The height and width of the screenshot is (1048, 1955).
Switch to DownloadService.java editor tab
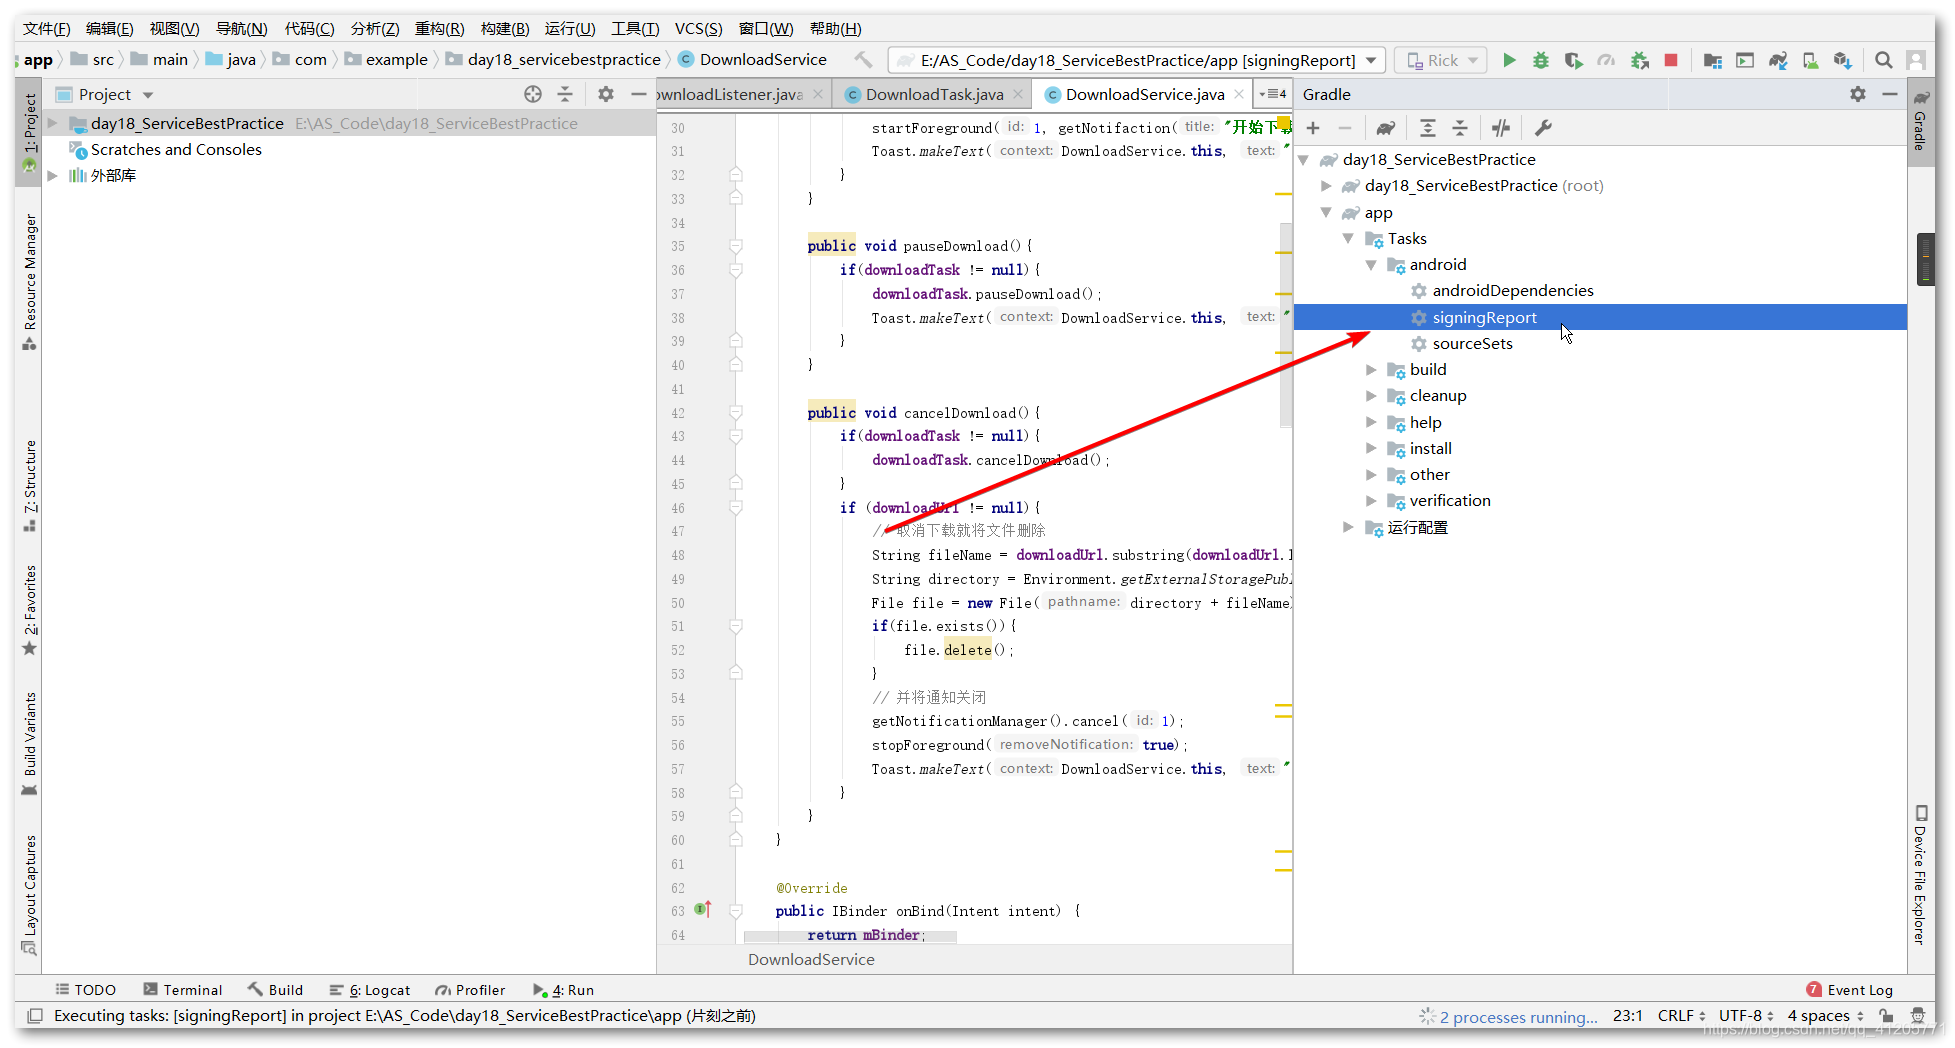click(1144, 94)
